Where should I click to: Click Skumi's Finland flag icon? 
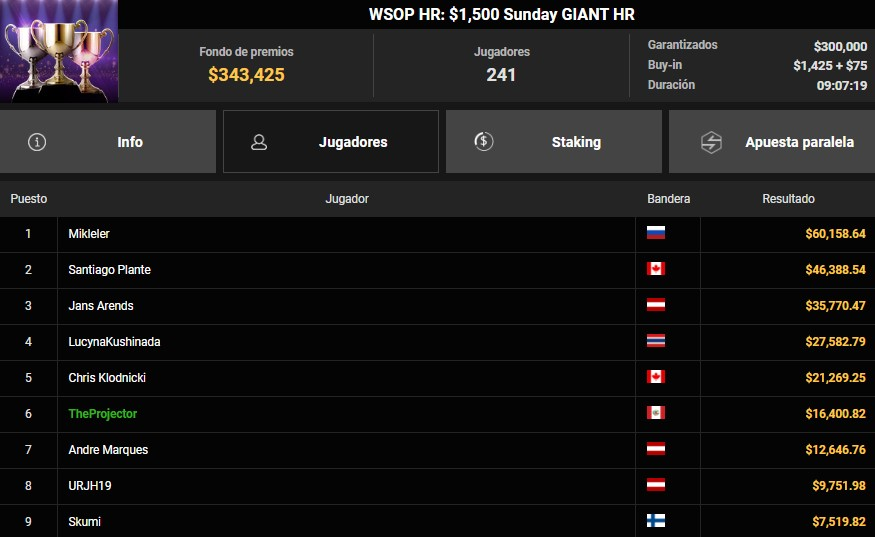click(x=656, y=521)
